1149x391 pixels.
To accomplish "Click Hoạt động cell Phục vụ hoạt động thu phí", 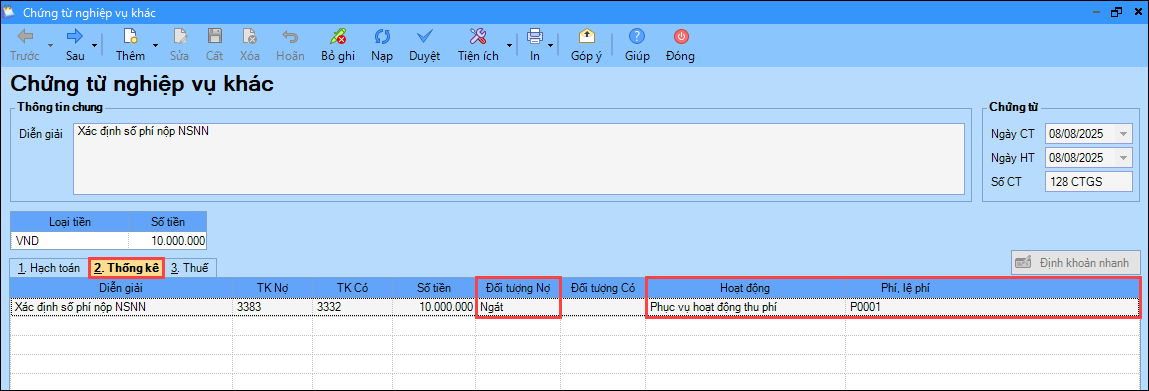I will click(745, 307).
